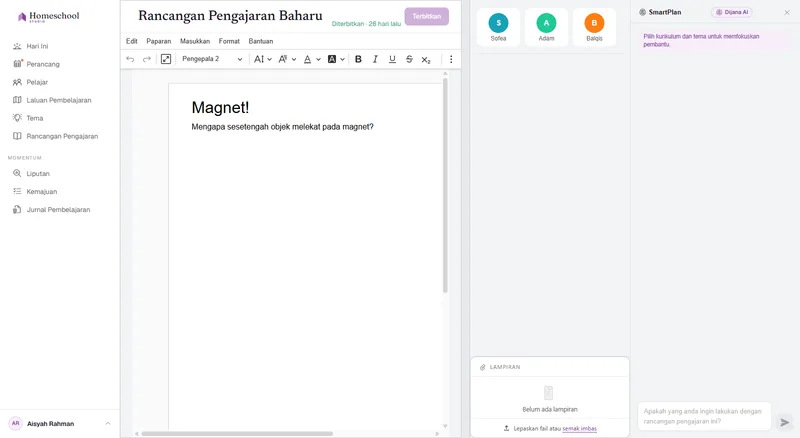Select learner Sofea avatar
Viewport: 800px width, 438px height.
[x=498, y=23]
